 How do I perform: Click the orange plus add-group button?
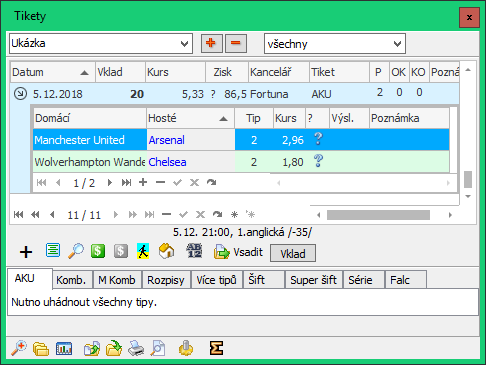(212, 43)
